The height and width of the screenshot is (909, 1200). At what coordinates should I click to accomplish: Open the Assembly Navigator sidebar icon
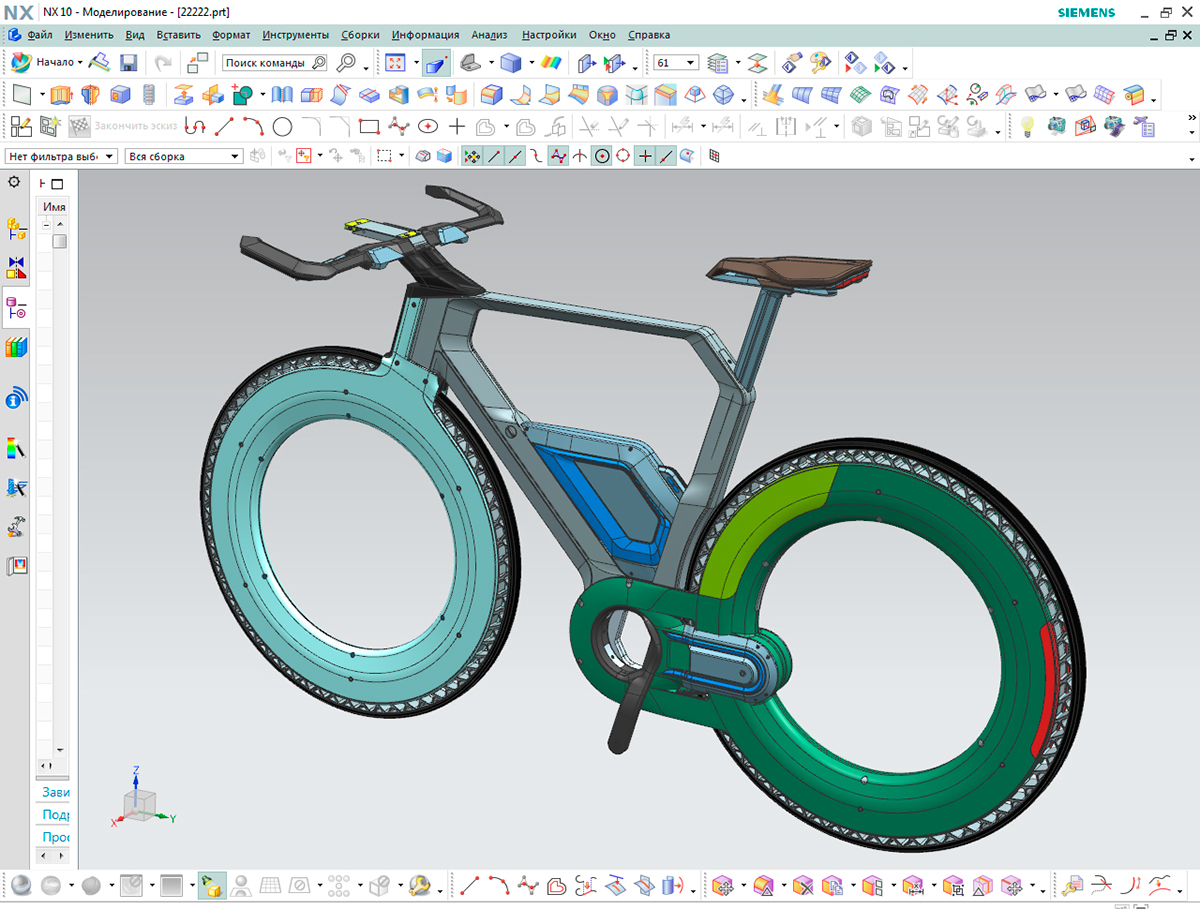15,228
